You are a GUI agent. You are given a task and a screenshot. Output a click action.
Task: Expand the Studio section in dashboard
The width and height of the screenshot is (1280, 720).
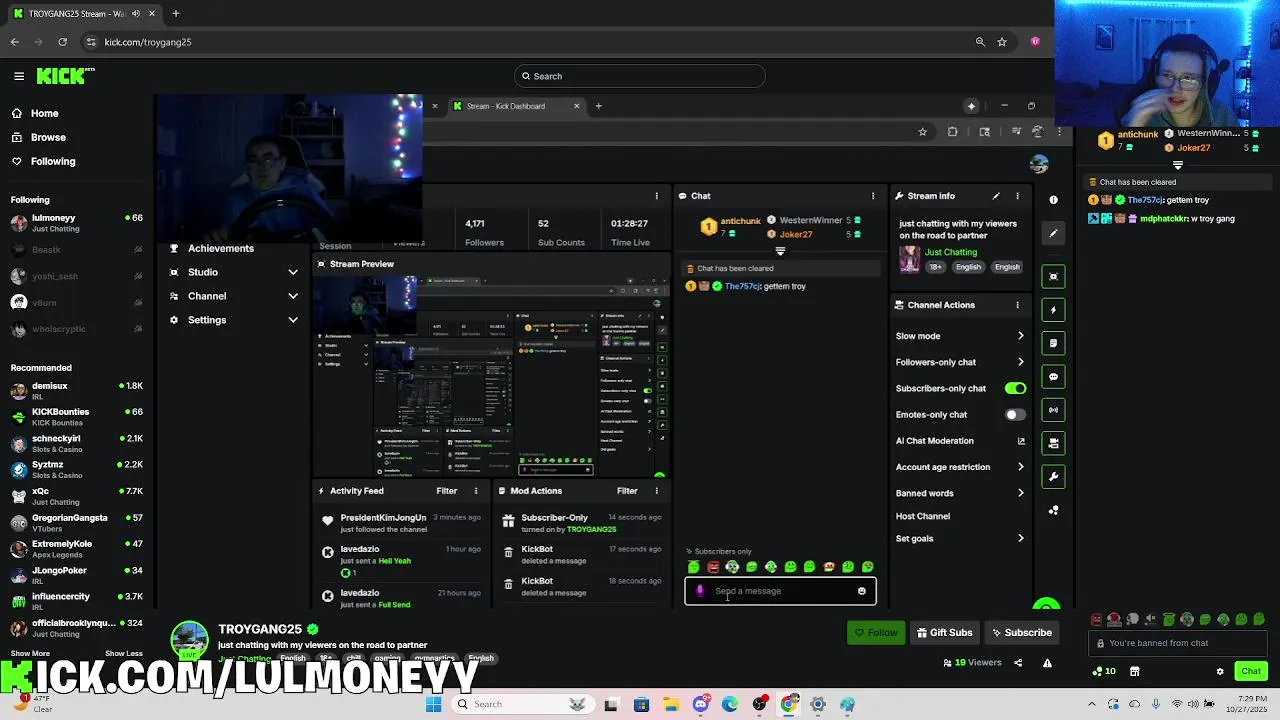233,272
